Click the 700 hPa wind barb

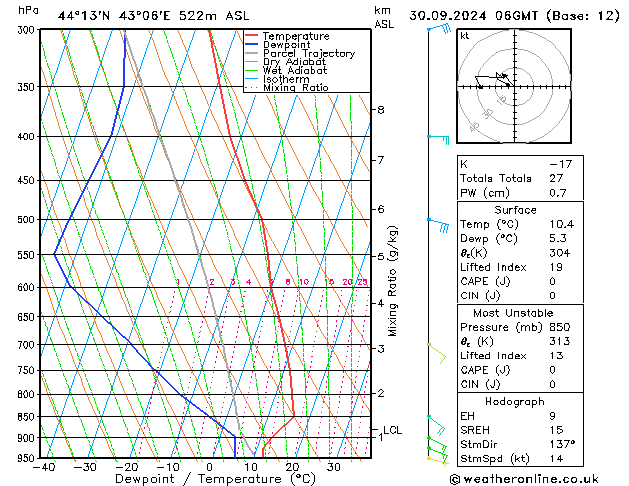click(437, 353)
